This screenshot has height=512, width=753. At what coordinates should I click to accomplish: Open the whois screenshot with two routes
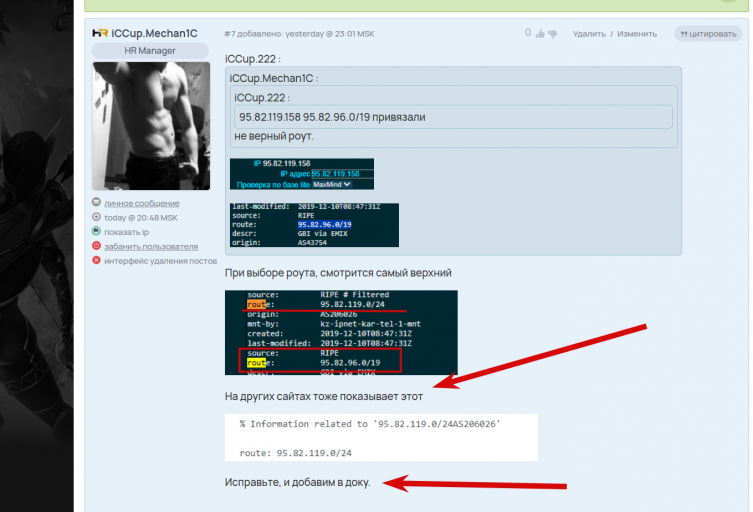tap(341, 332)
